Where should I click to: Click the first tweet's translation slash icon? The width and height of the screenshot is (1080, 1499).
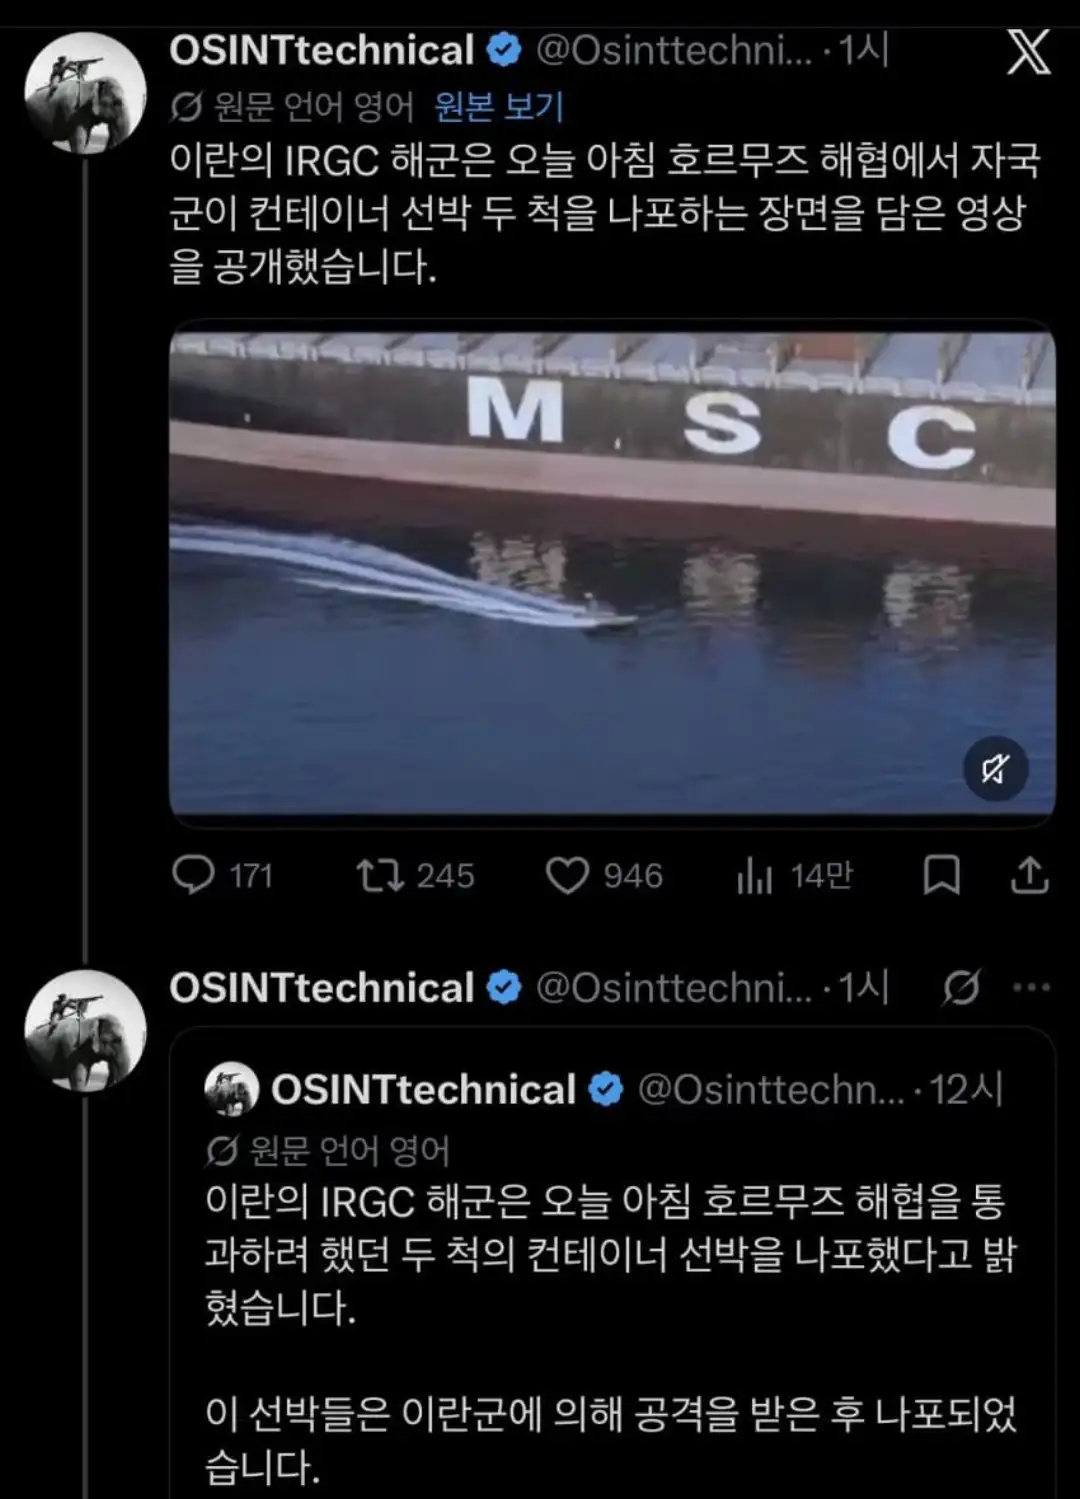click(x=187, y=106)
